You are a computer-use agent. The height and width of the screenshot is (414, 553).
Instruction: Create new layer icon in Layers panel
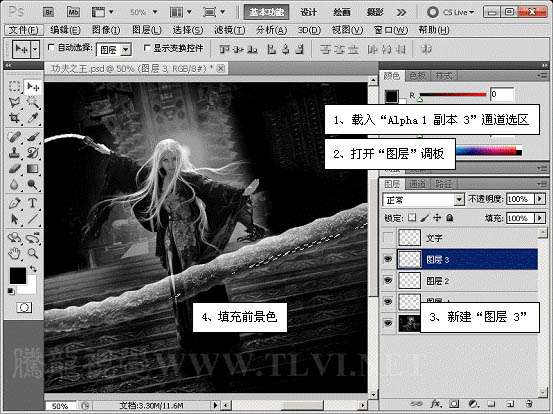509,403
